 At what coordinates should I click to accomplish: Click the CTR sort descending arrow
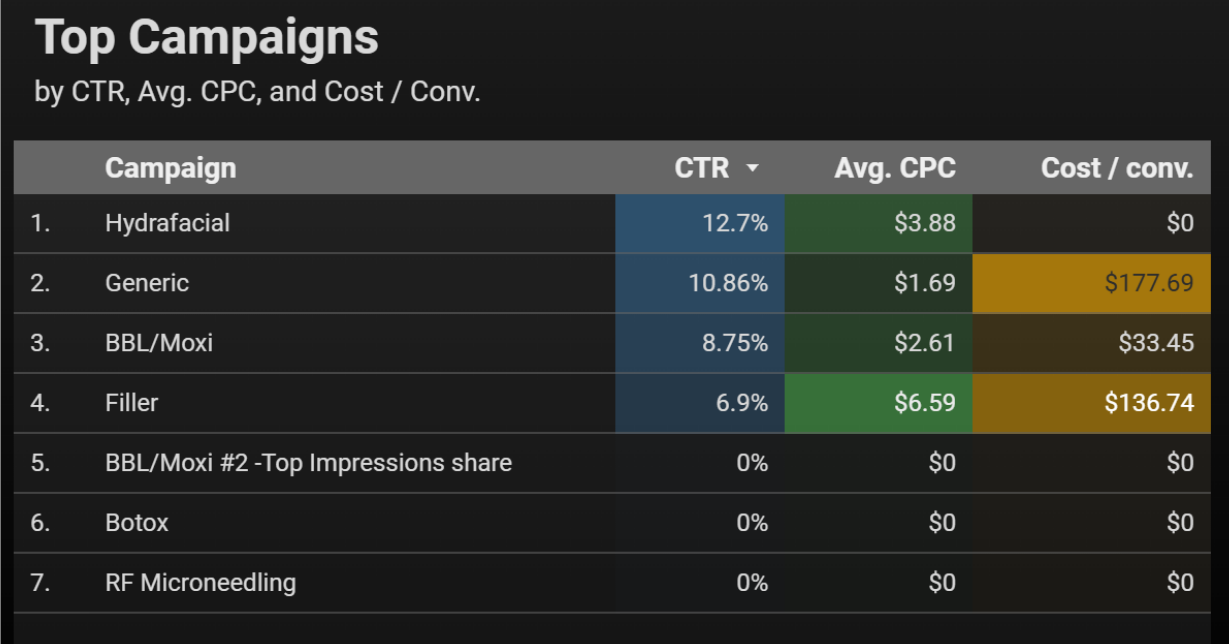[x=753, y=169]
